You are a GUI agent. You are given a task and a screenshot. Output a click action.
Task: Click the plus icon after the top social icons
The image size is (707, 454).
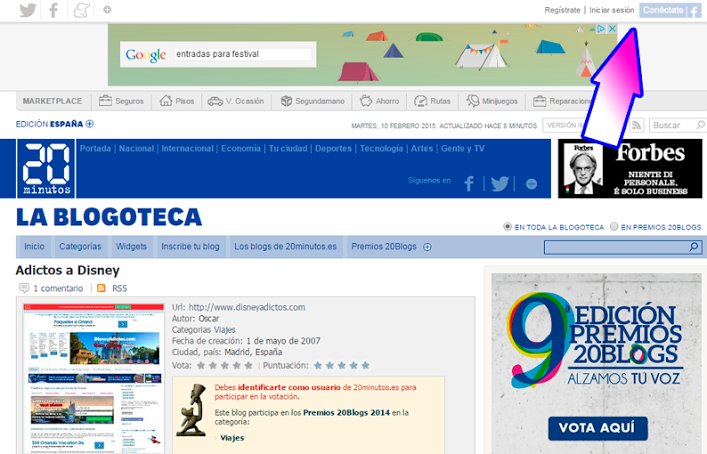pyautogui.click(x=107, y=9)
